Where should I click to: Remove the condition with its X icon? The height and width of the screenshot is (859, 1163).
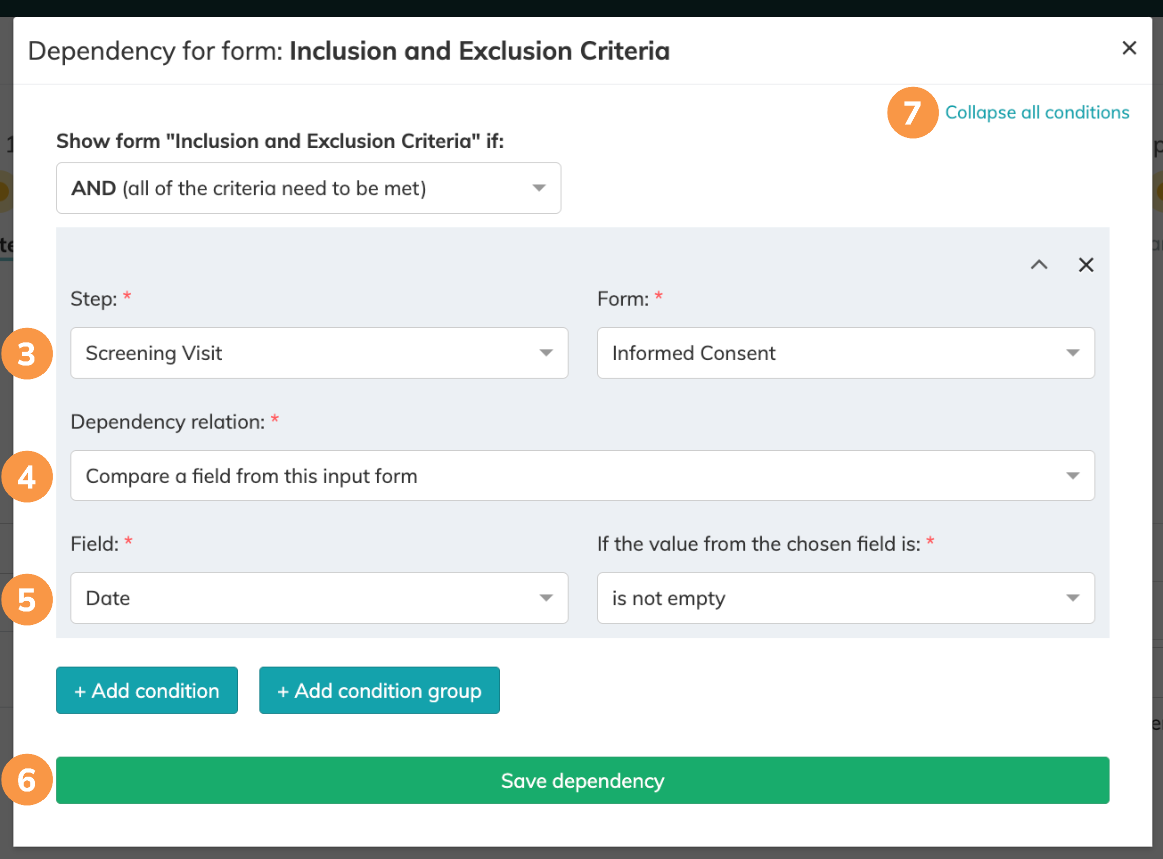click(x=1086, y=265)
